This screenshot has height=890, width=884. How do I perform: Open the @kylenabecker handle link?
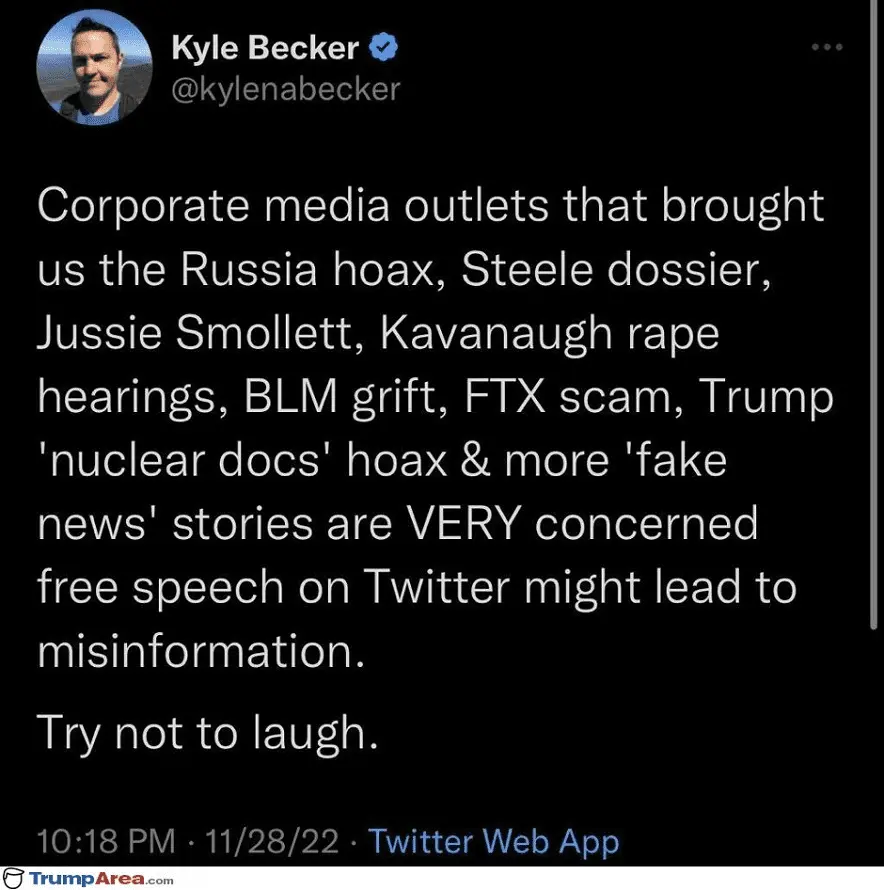click(286, 89)
